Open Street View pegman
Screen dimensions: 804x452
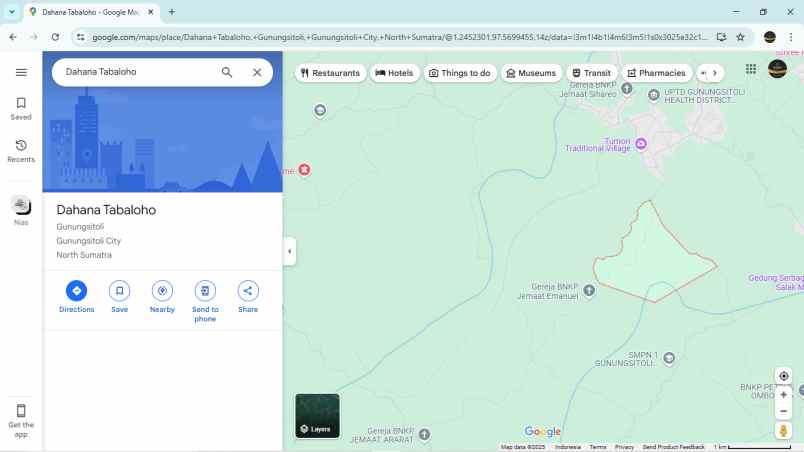click(x=783, y=430)
